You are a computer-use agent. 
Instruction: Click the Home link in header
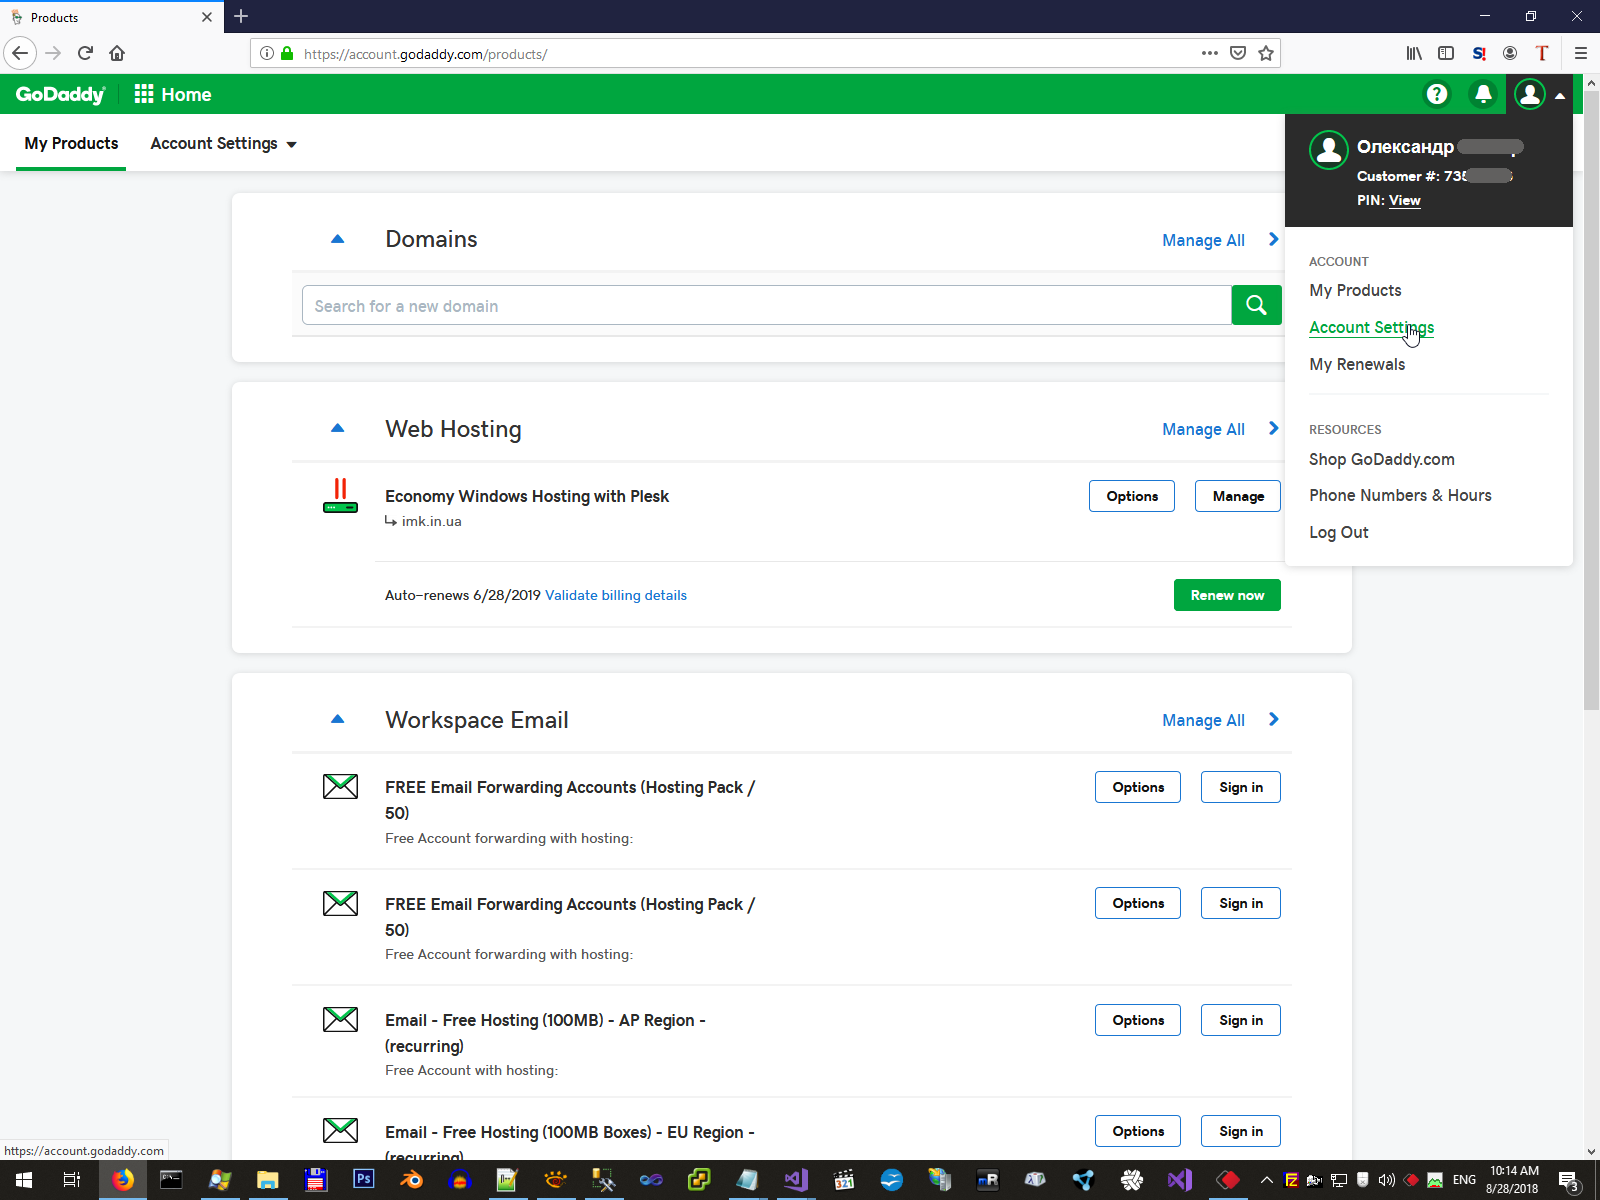(186, 94)
